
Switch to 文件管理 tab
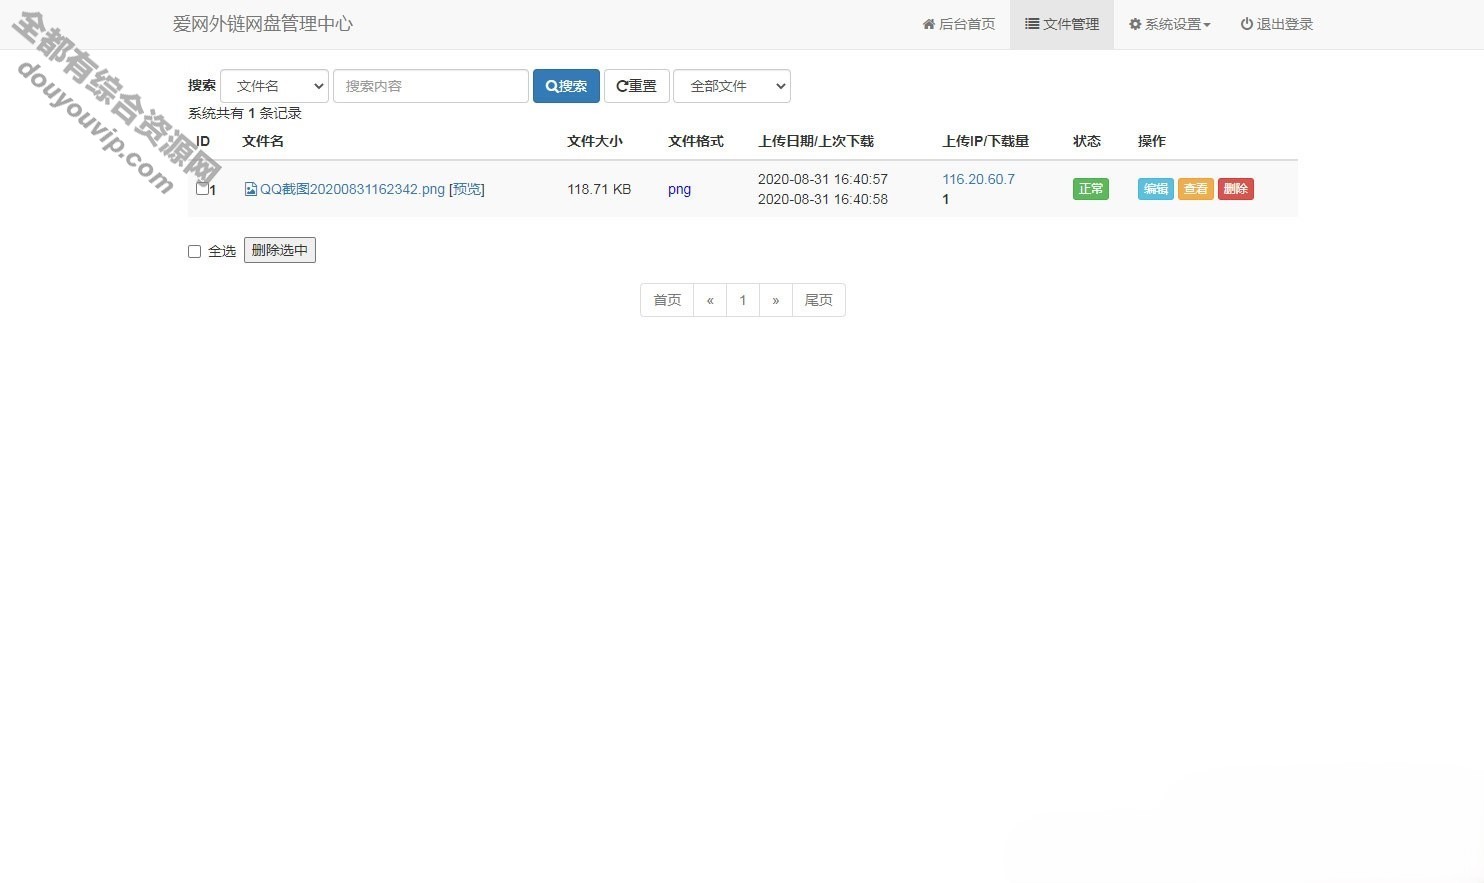(x=1061, y=24)
